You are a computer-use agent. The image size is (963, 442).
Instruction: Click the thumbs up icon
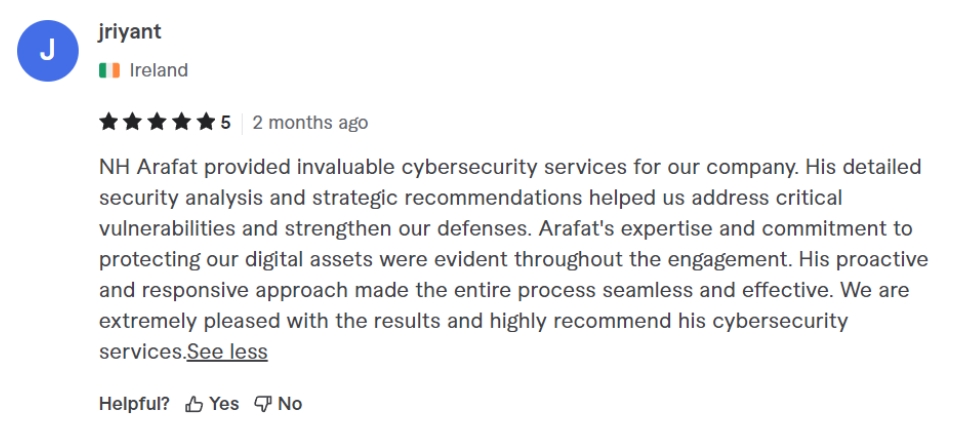194,404
